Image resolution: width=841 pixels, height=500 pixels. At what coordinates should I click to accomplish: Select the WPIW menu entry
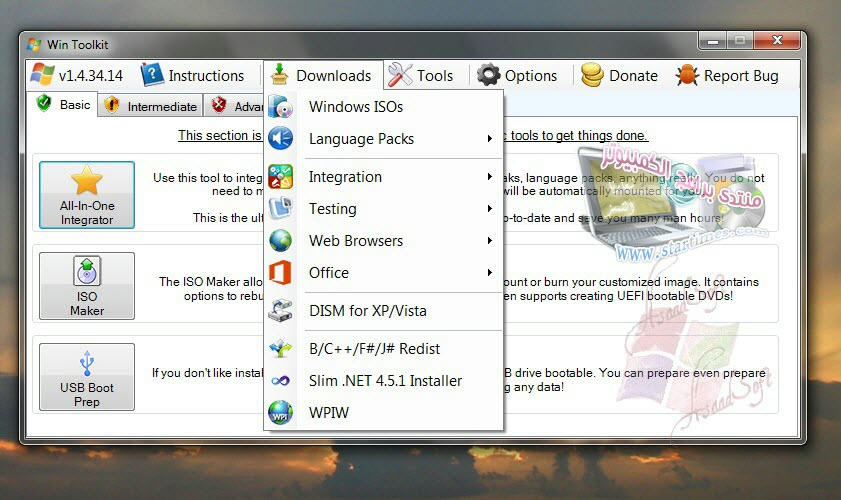(x=383, y=413)
